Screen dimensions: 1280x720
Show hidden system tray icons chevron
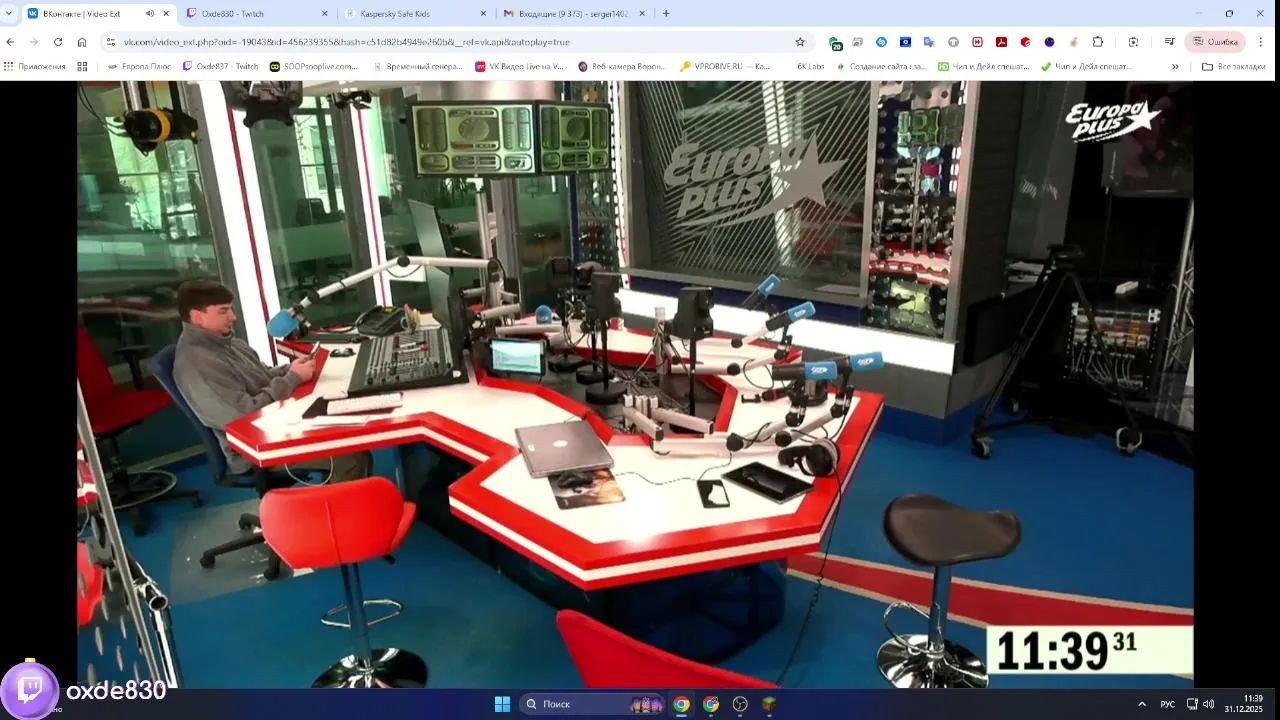[x=1142, y=704]
